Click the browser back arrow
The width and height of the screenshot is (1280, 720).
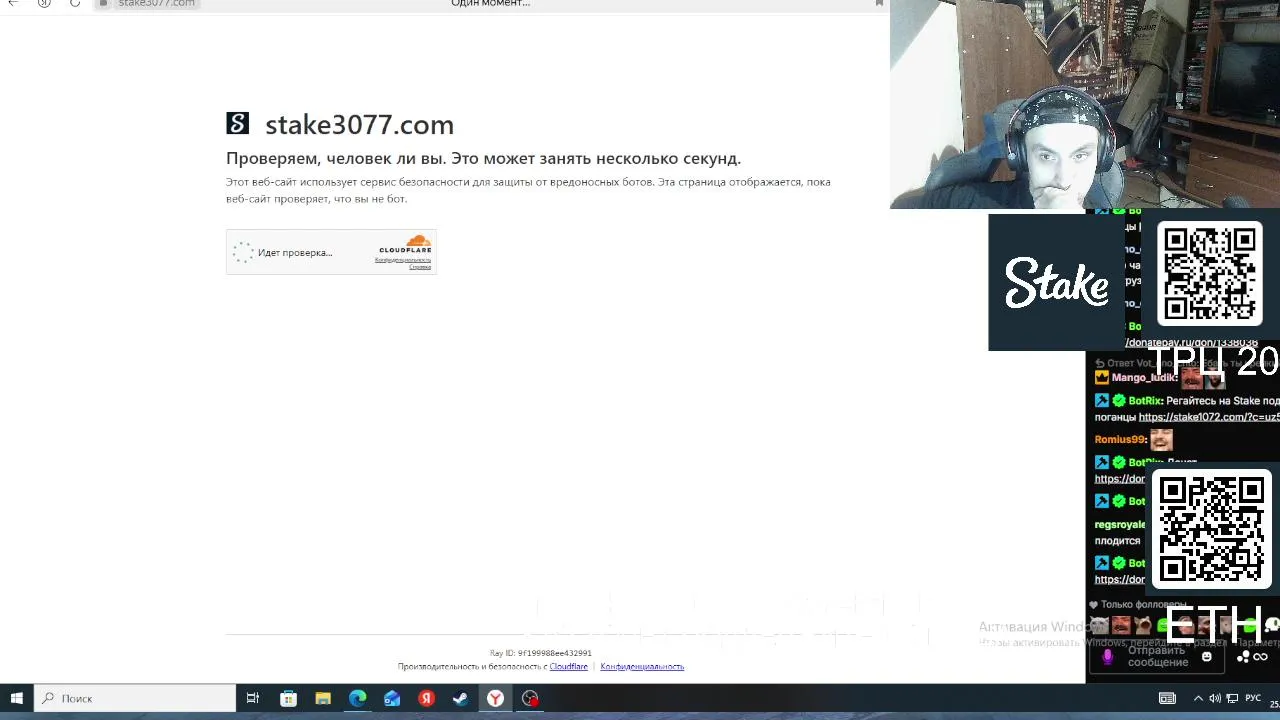point(14,3)
